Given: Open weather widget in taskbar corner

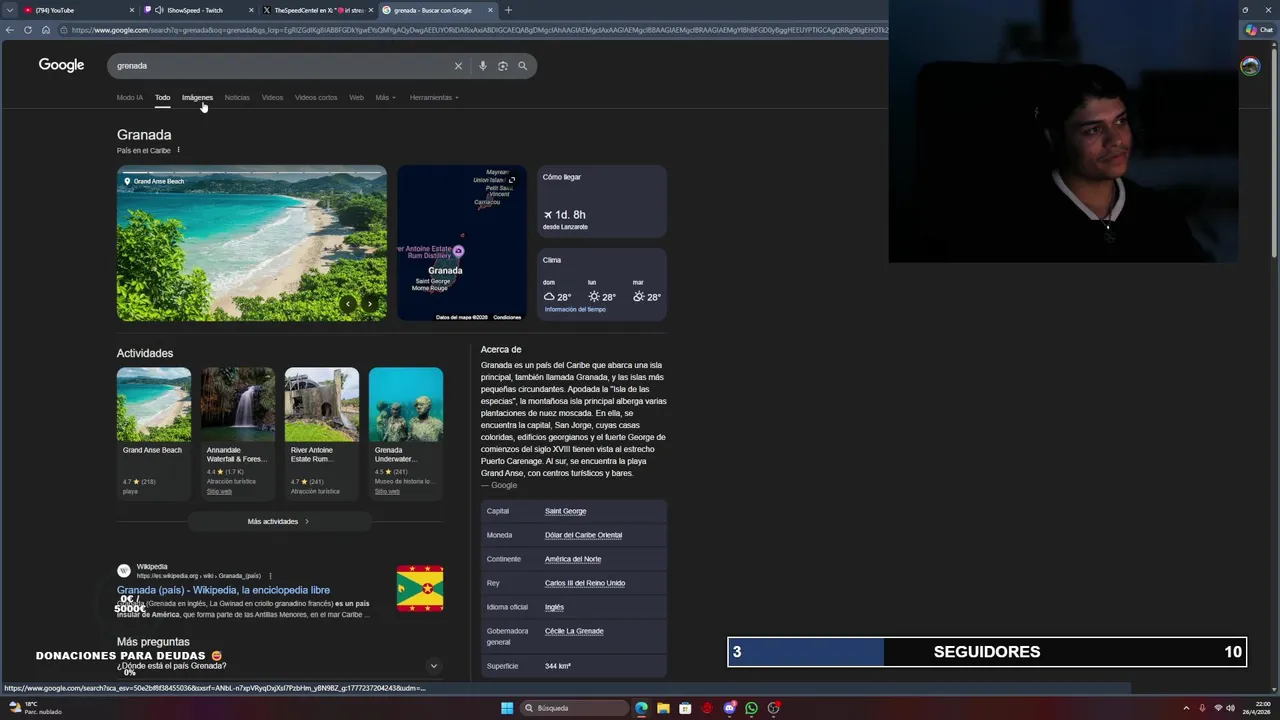Looking at the screenshot, I should [35, 708].
